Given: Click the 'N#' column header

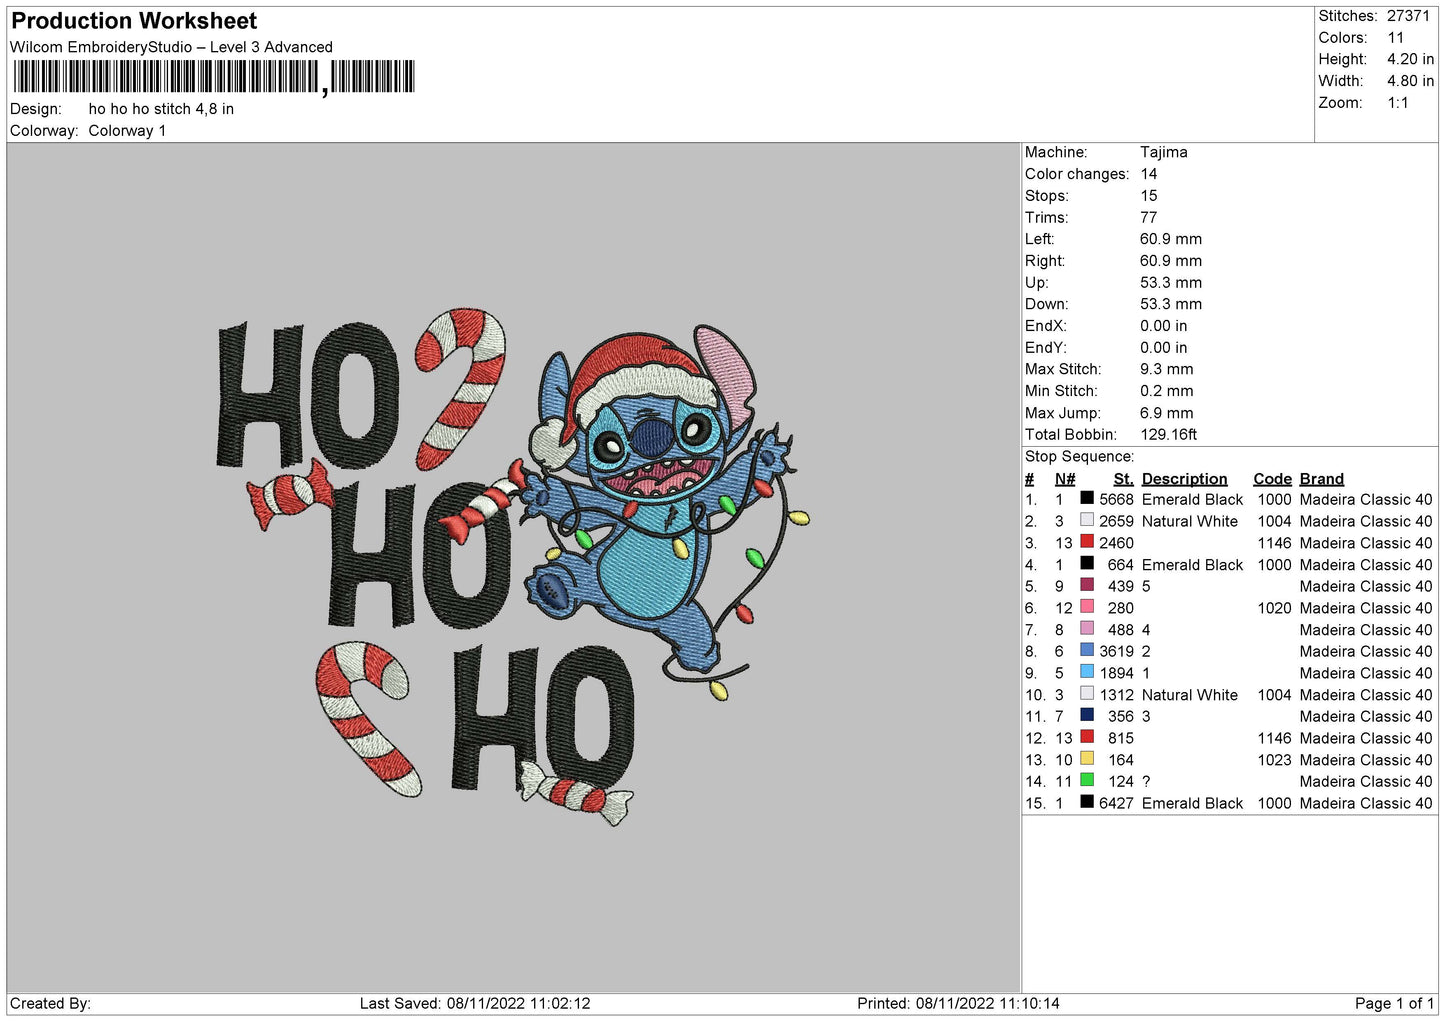Looking at the screenshot, I should (x=1065, y=479).
